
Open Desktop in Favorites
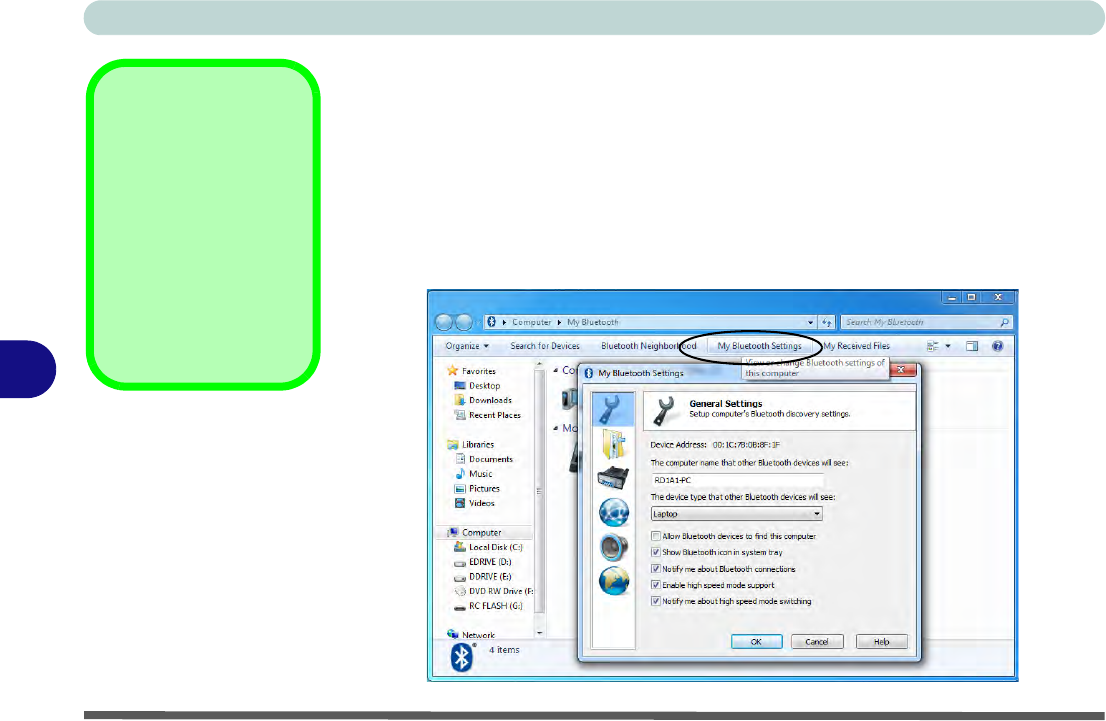coord(478,386)
